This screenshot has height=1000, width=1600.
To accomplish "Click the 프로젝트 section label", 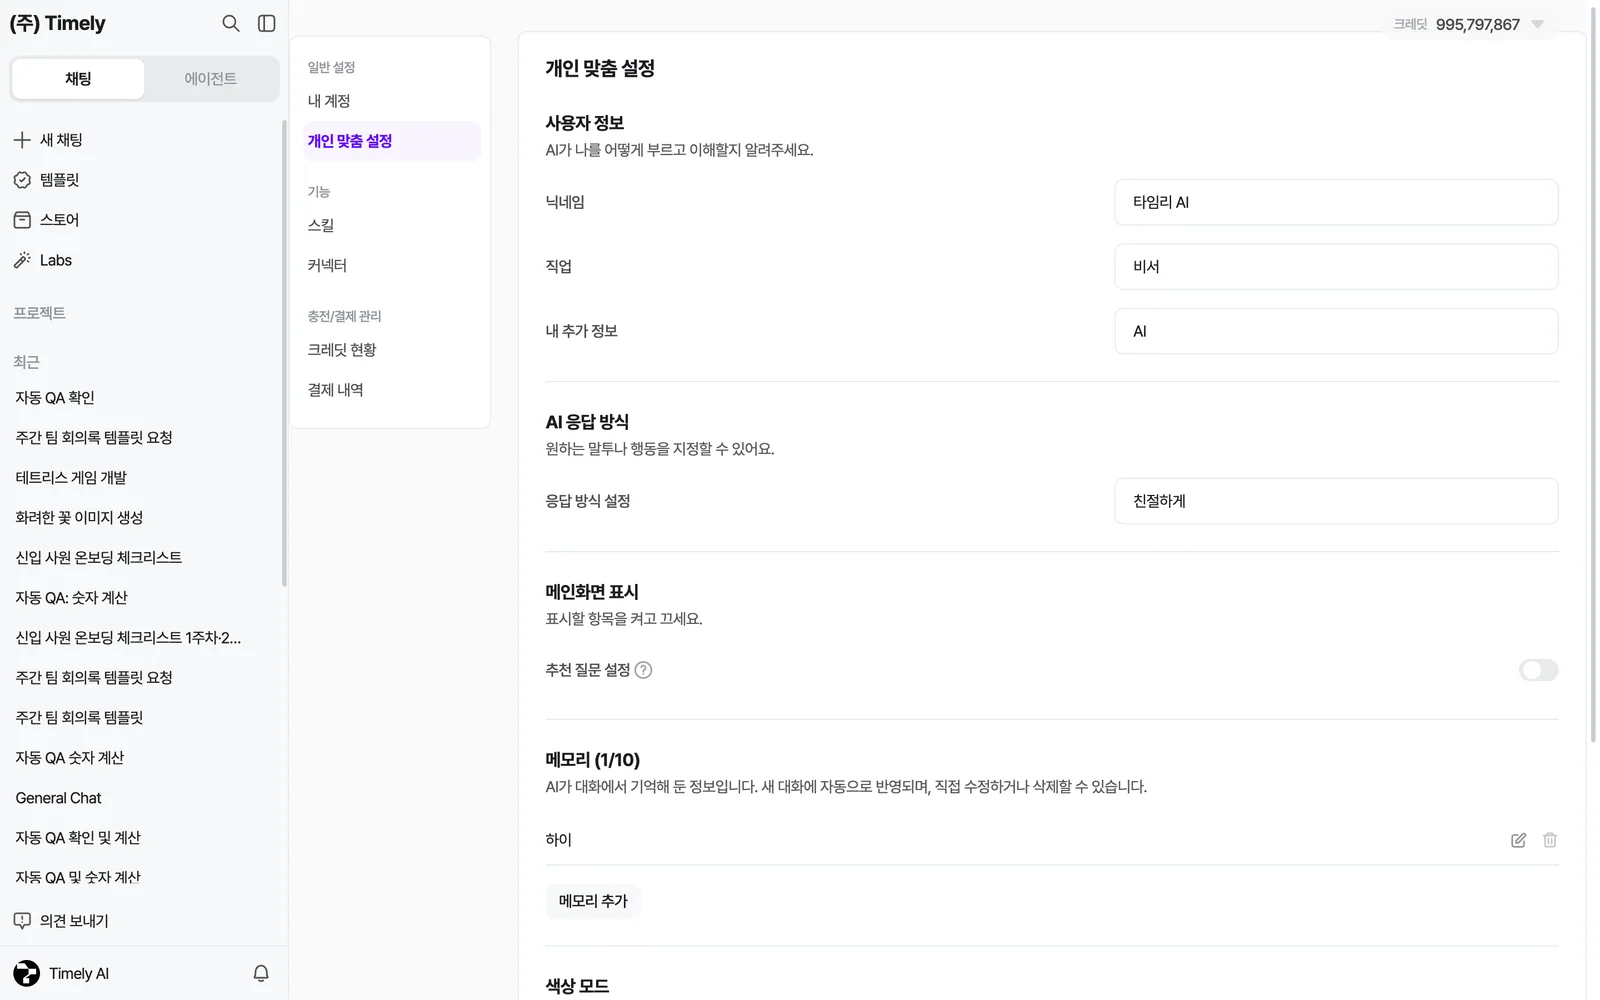I will 39,313.
